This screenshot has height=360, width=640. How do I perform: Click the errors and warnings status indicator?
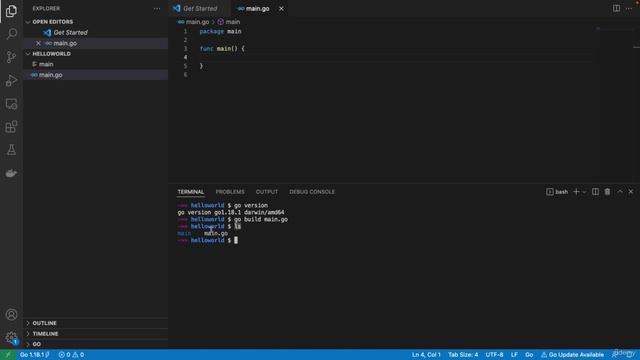click(71, 355)
